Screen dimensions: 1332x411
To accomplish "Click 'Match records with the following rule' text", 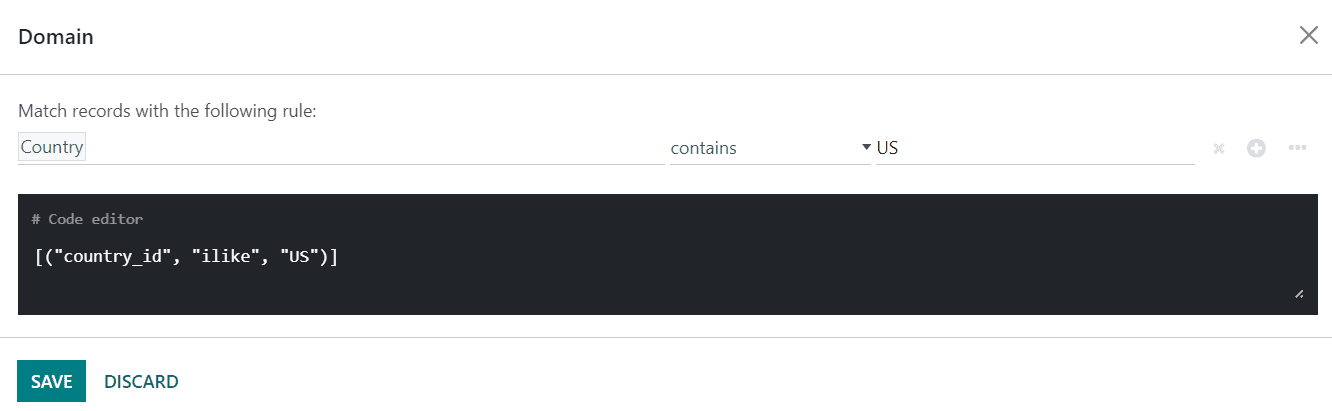I will [x=167, y=111].
